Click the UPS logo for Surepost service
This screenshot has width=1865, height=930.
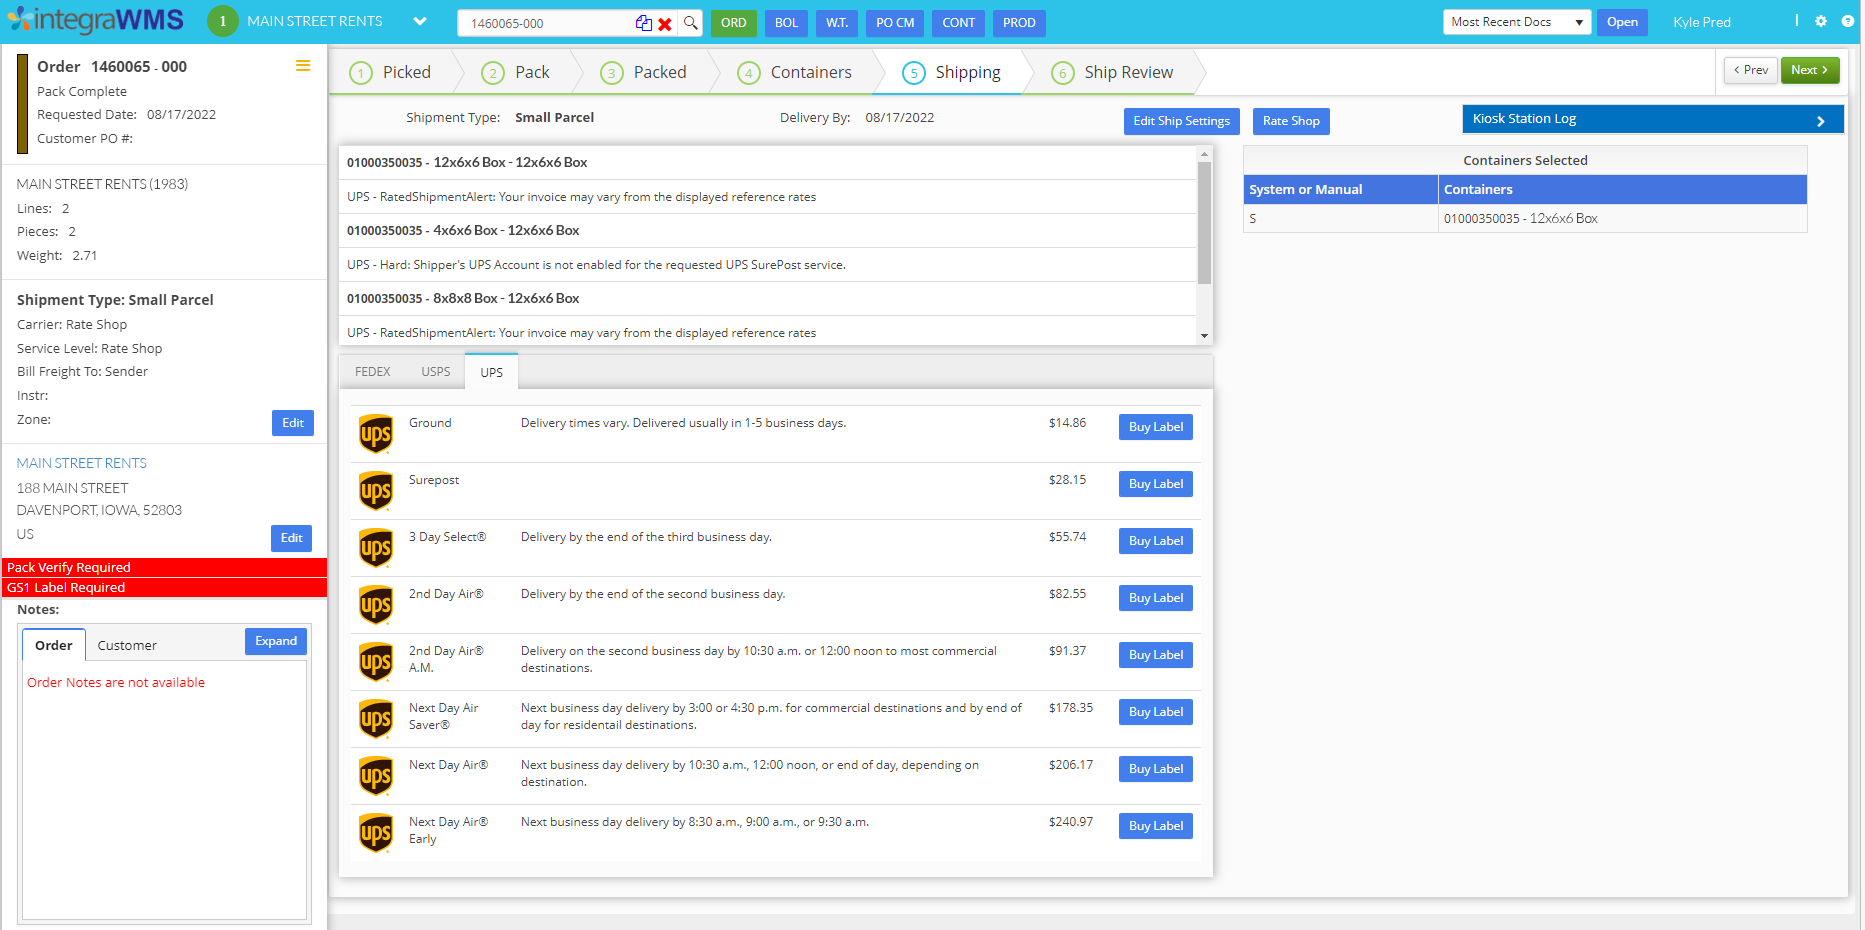click(376, 491)
